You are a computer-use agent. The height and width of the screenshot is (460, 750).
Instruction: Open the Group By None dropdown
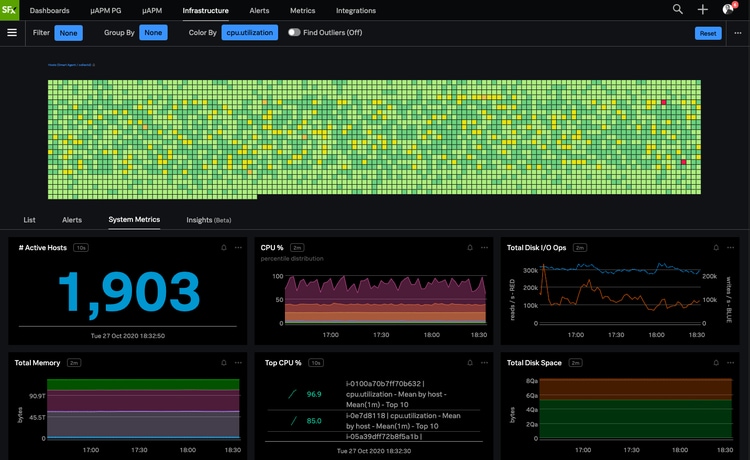(153, 32)
